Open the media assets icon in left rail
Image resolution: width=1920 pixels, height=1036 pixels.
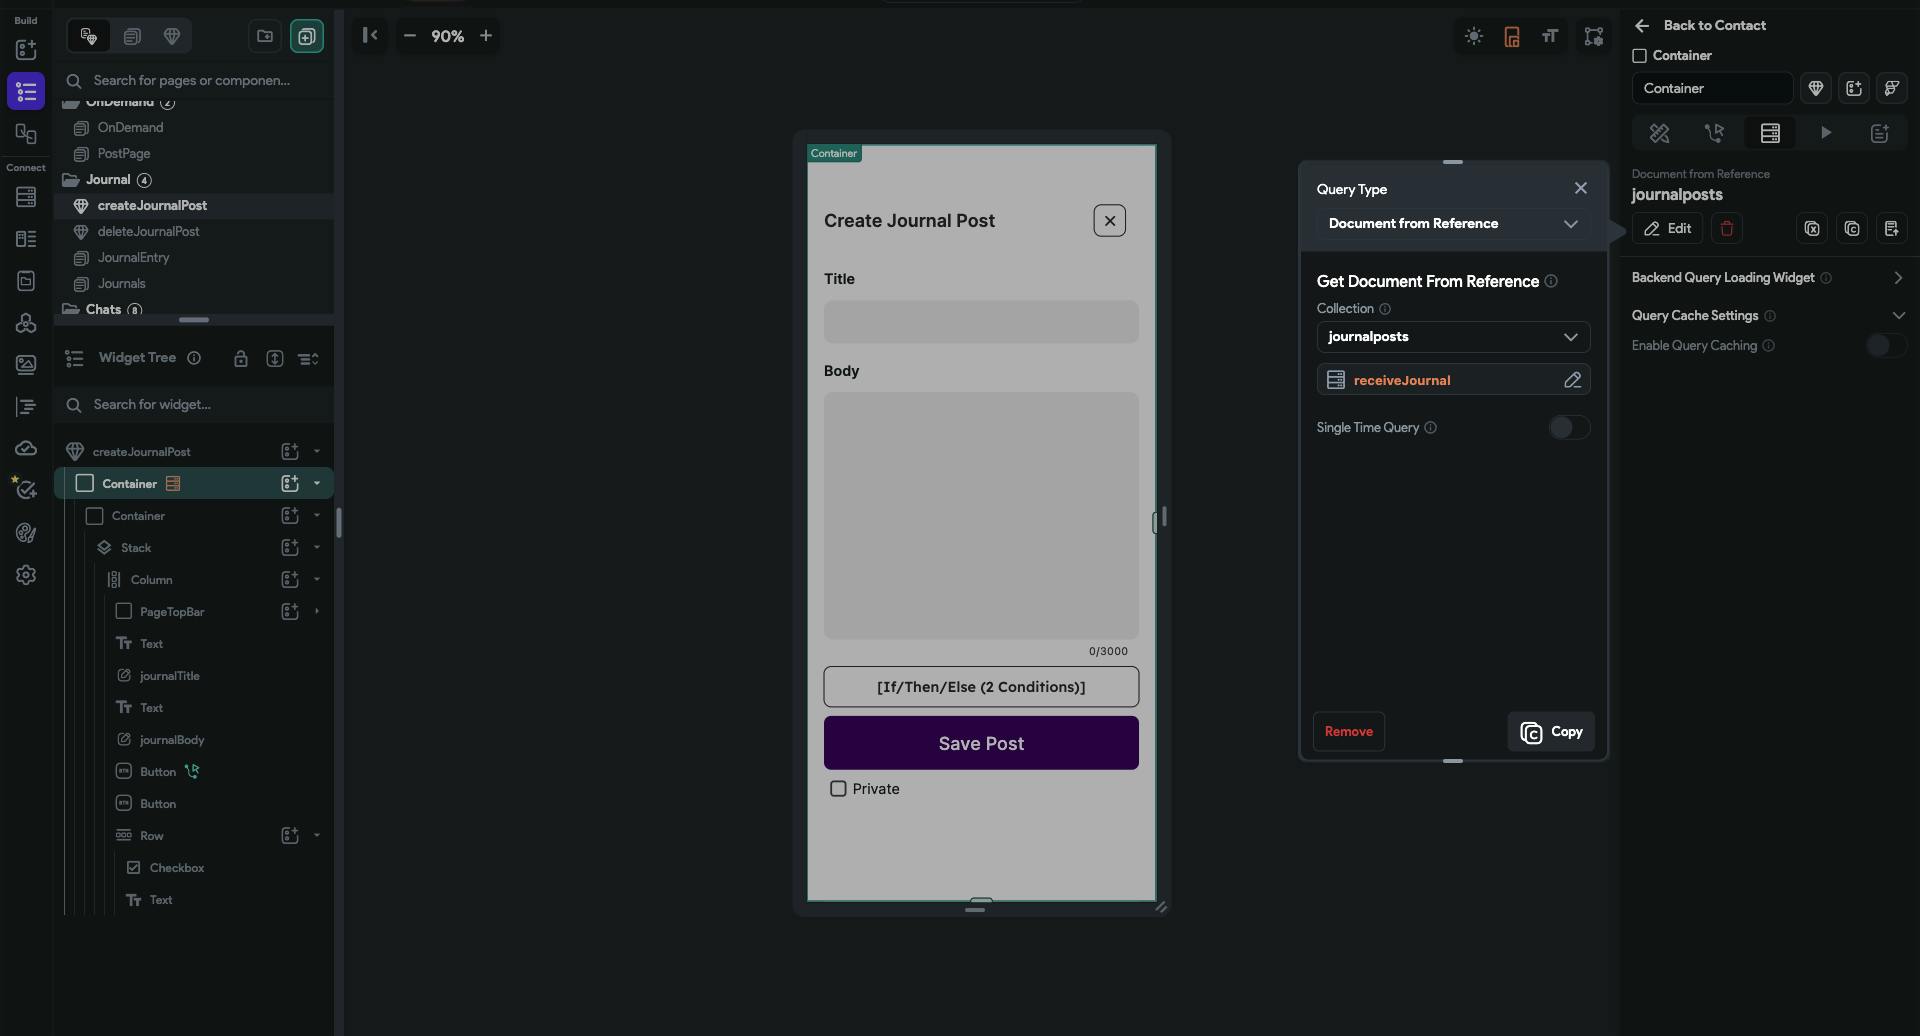(x=26, y=365)
